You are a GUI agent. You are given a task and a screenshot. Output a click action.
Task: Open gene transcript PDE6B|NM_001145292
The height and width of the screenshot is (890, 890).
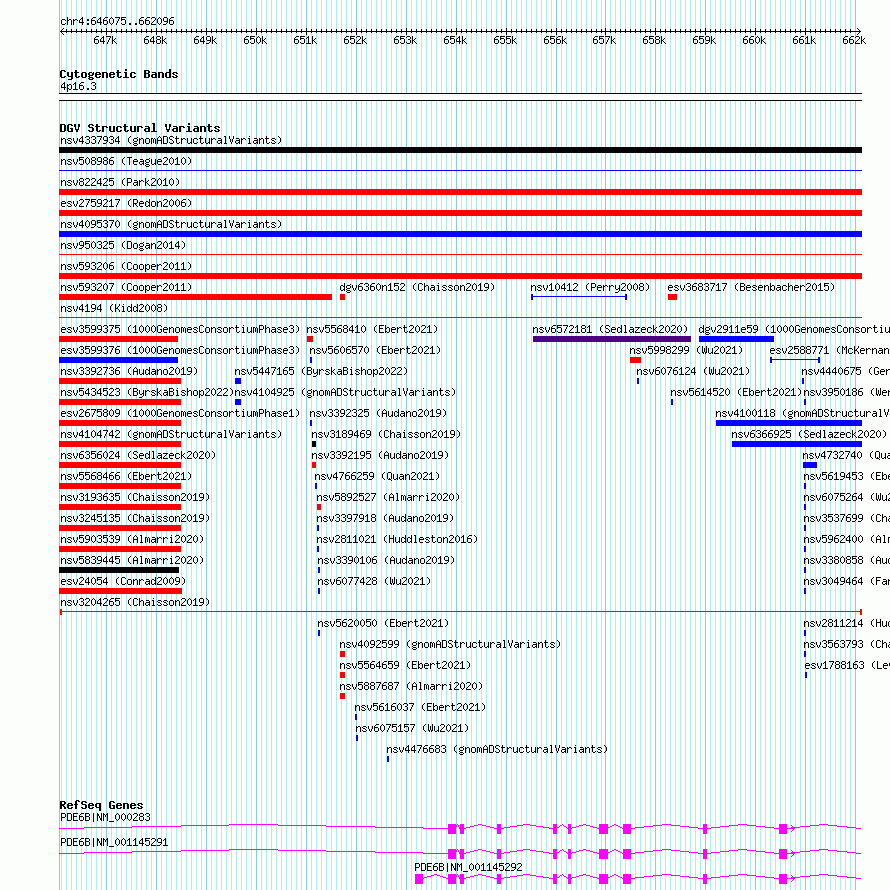point(468,867)
